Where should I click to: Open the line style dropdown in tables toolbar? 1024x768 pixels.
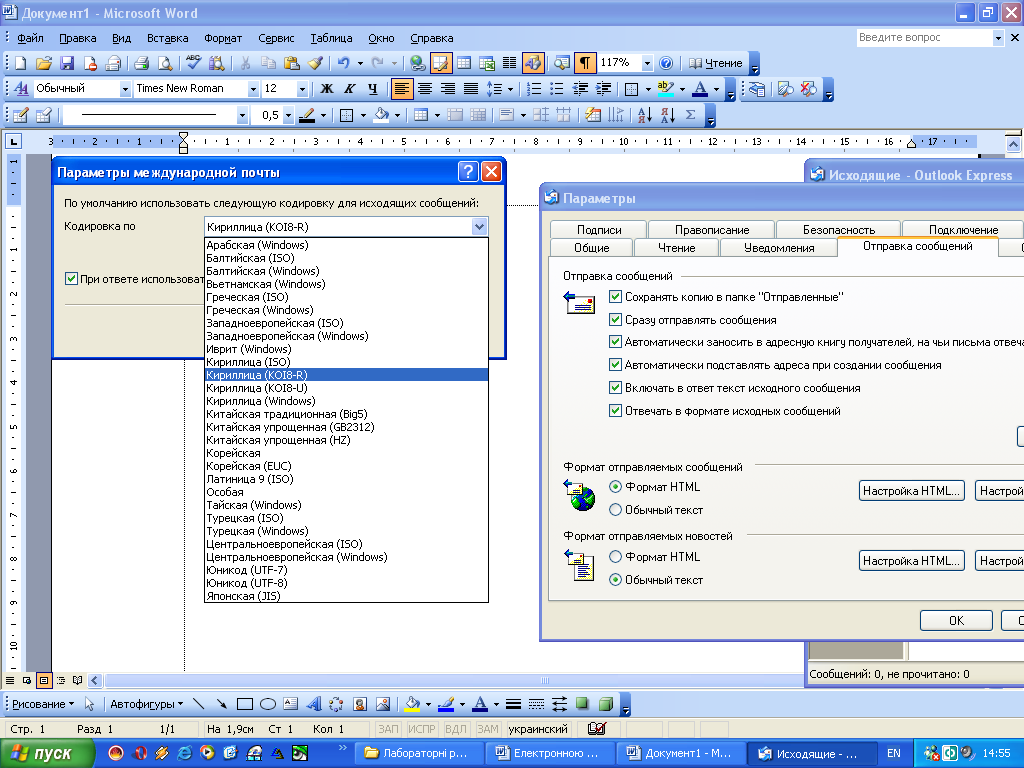point(242,116)
